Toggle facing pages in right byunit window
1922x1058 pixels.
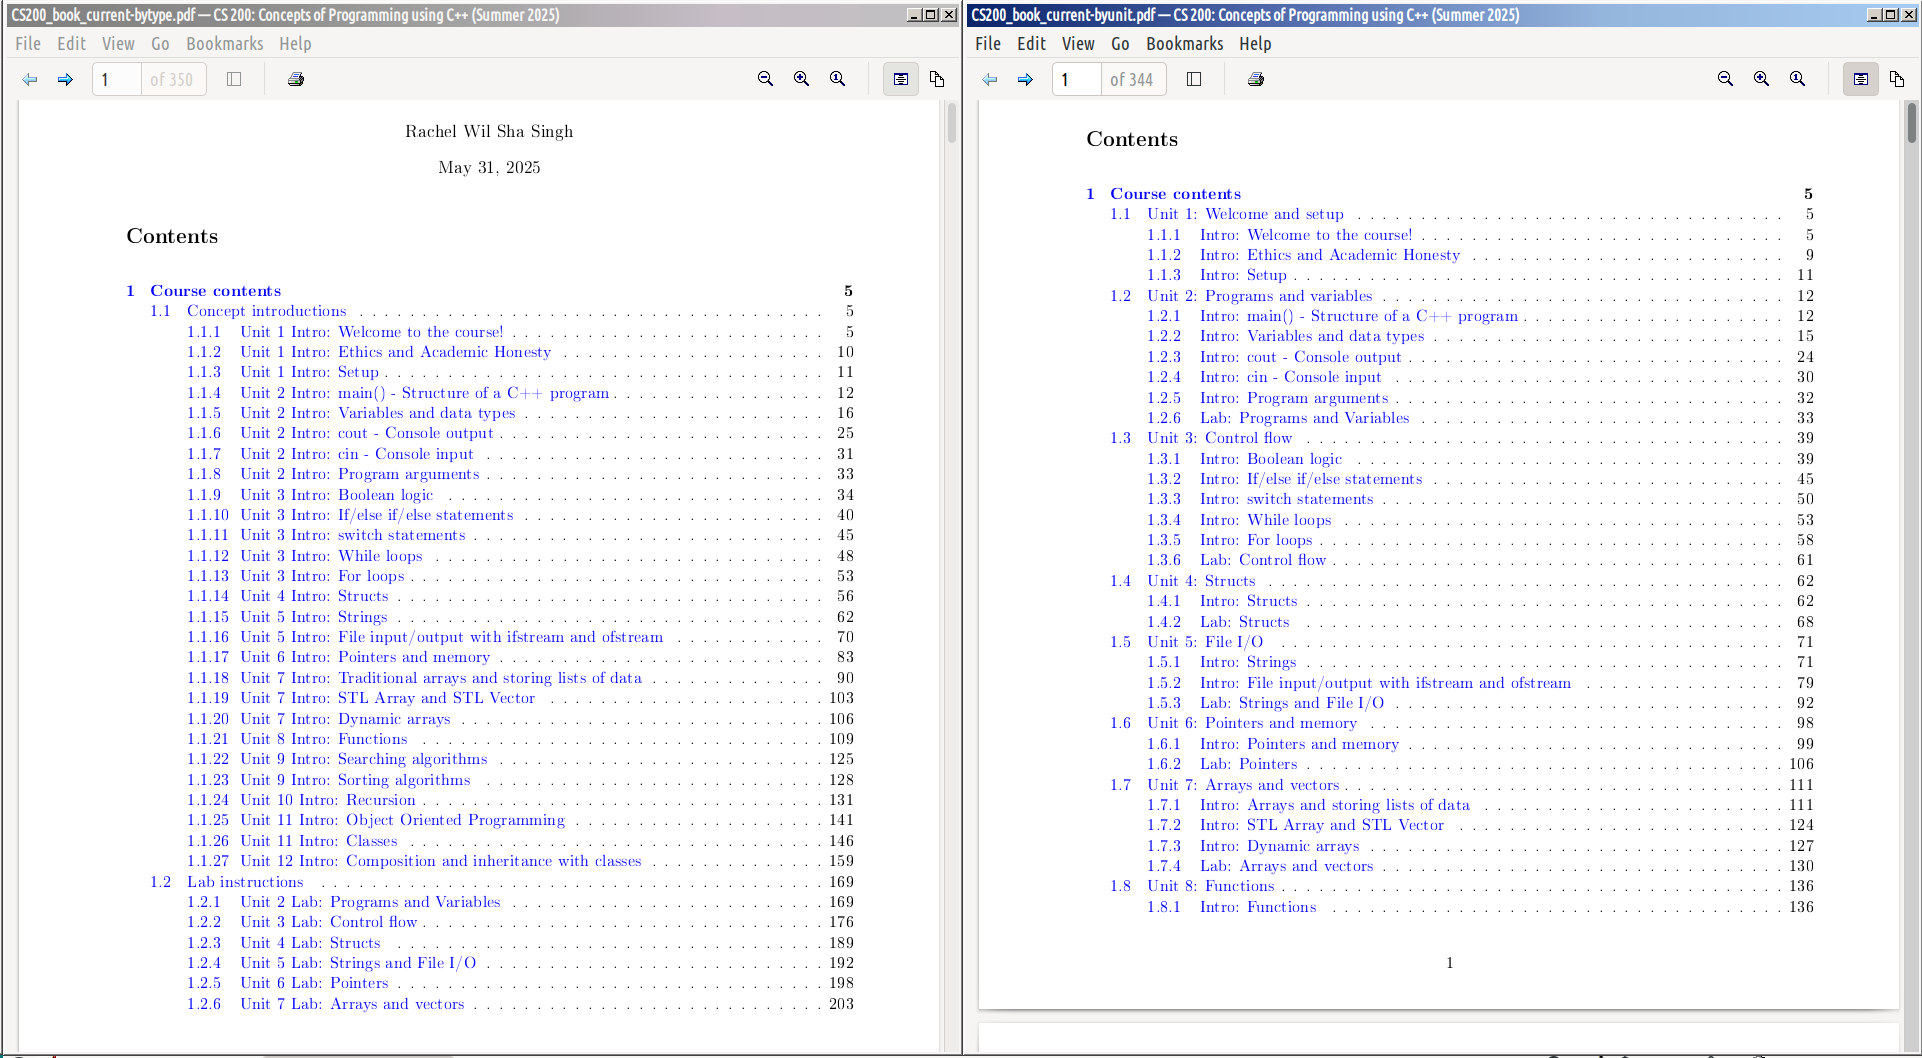point(1897,79)
